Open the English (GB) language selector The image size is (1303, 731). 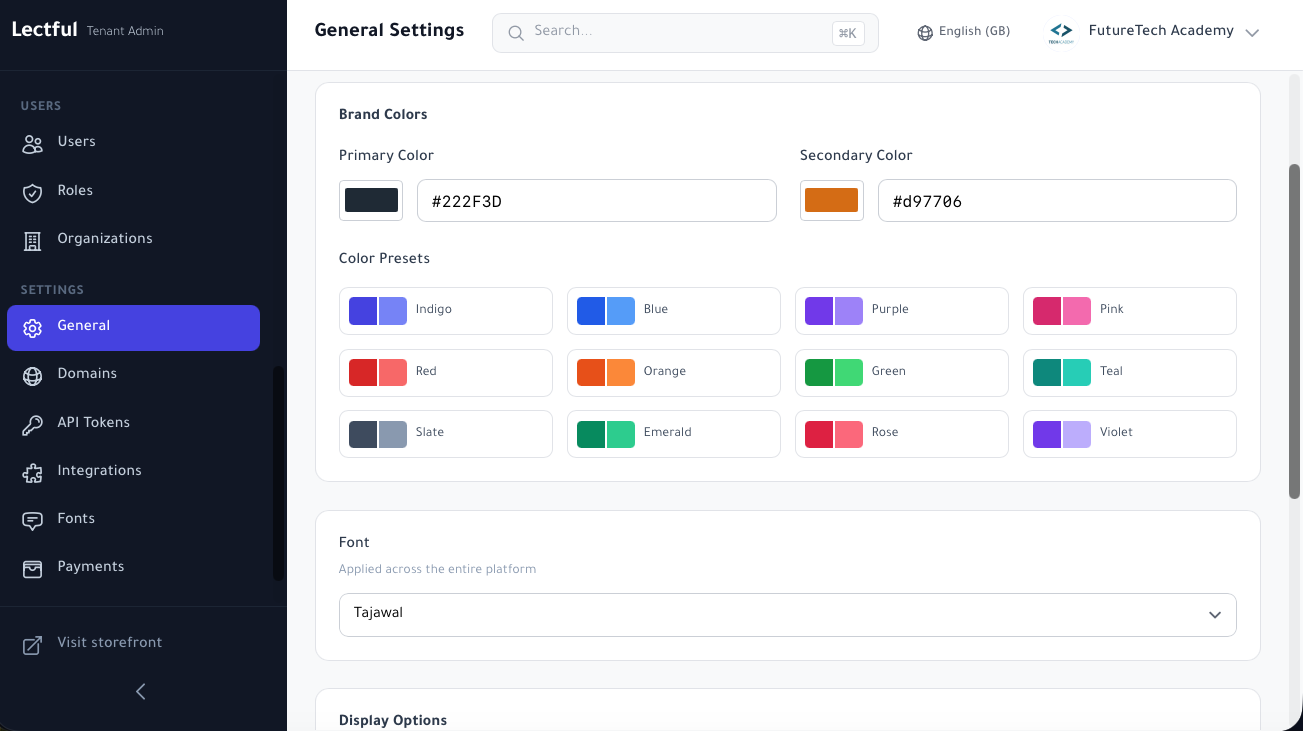tap(964, 32)
